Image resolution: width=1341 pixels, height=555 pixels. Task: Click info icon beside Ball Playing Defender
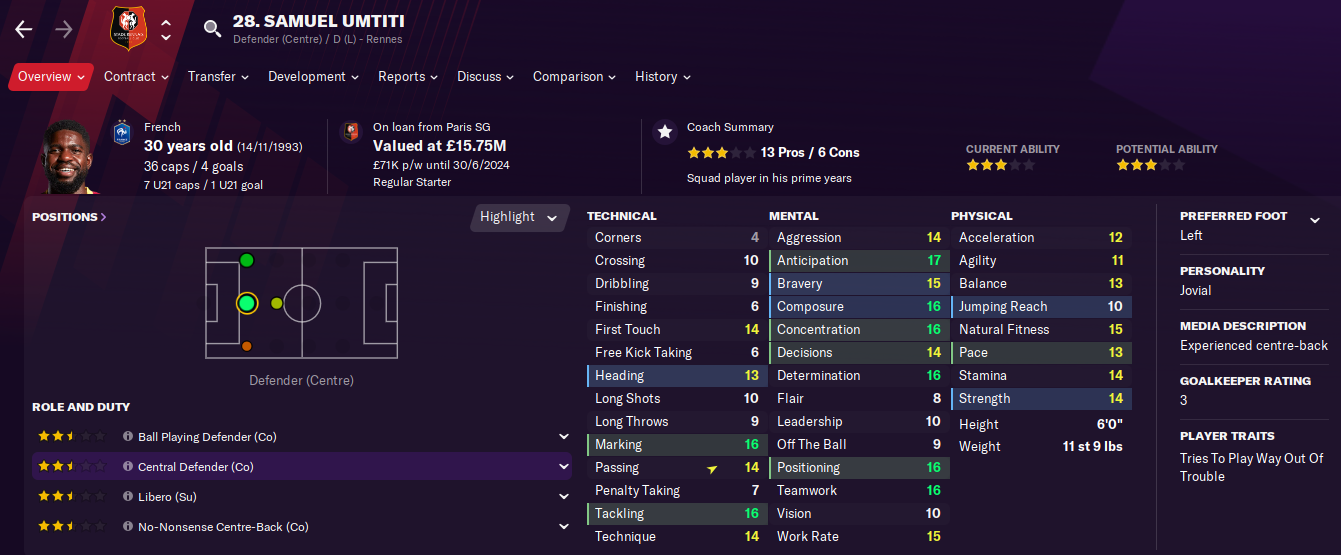click(x=128, y=437)
